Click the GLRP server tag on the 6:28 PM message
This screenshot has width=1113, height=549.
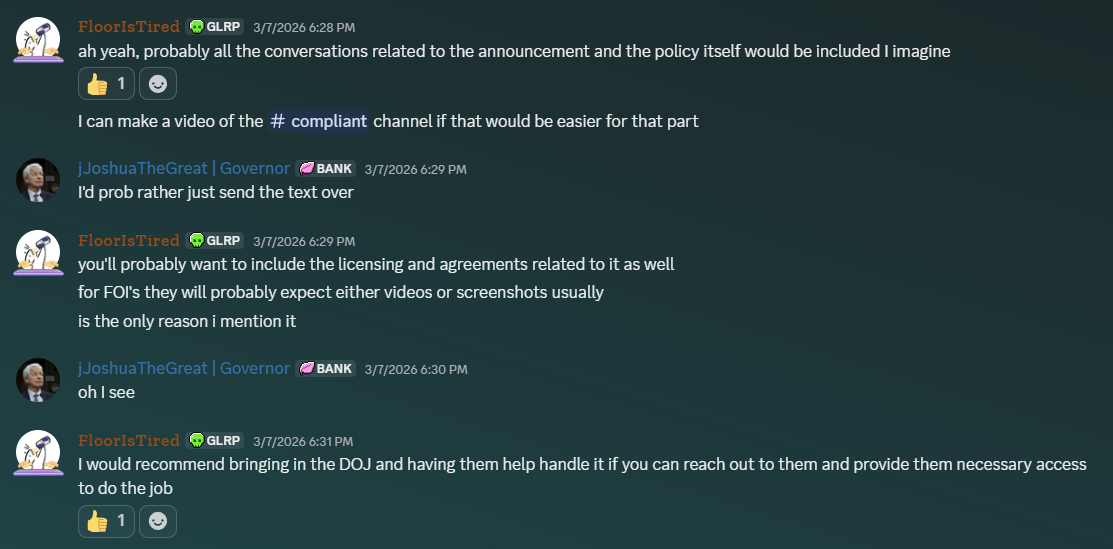(x=215, y=27)
